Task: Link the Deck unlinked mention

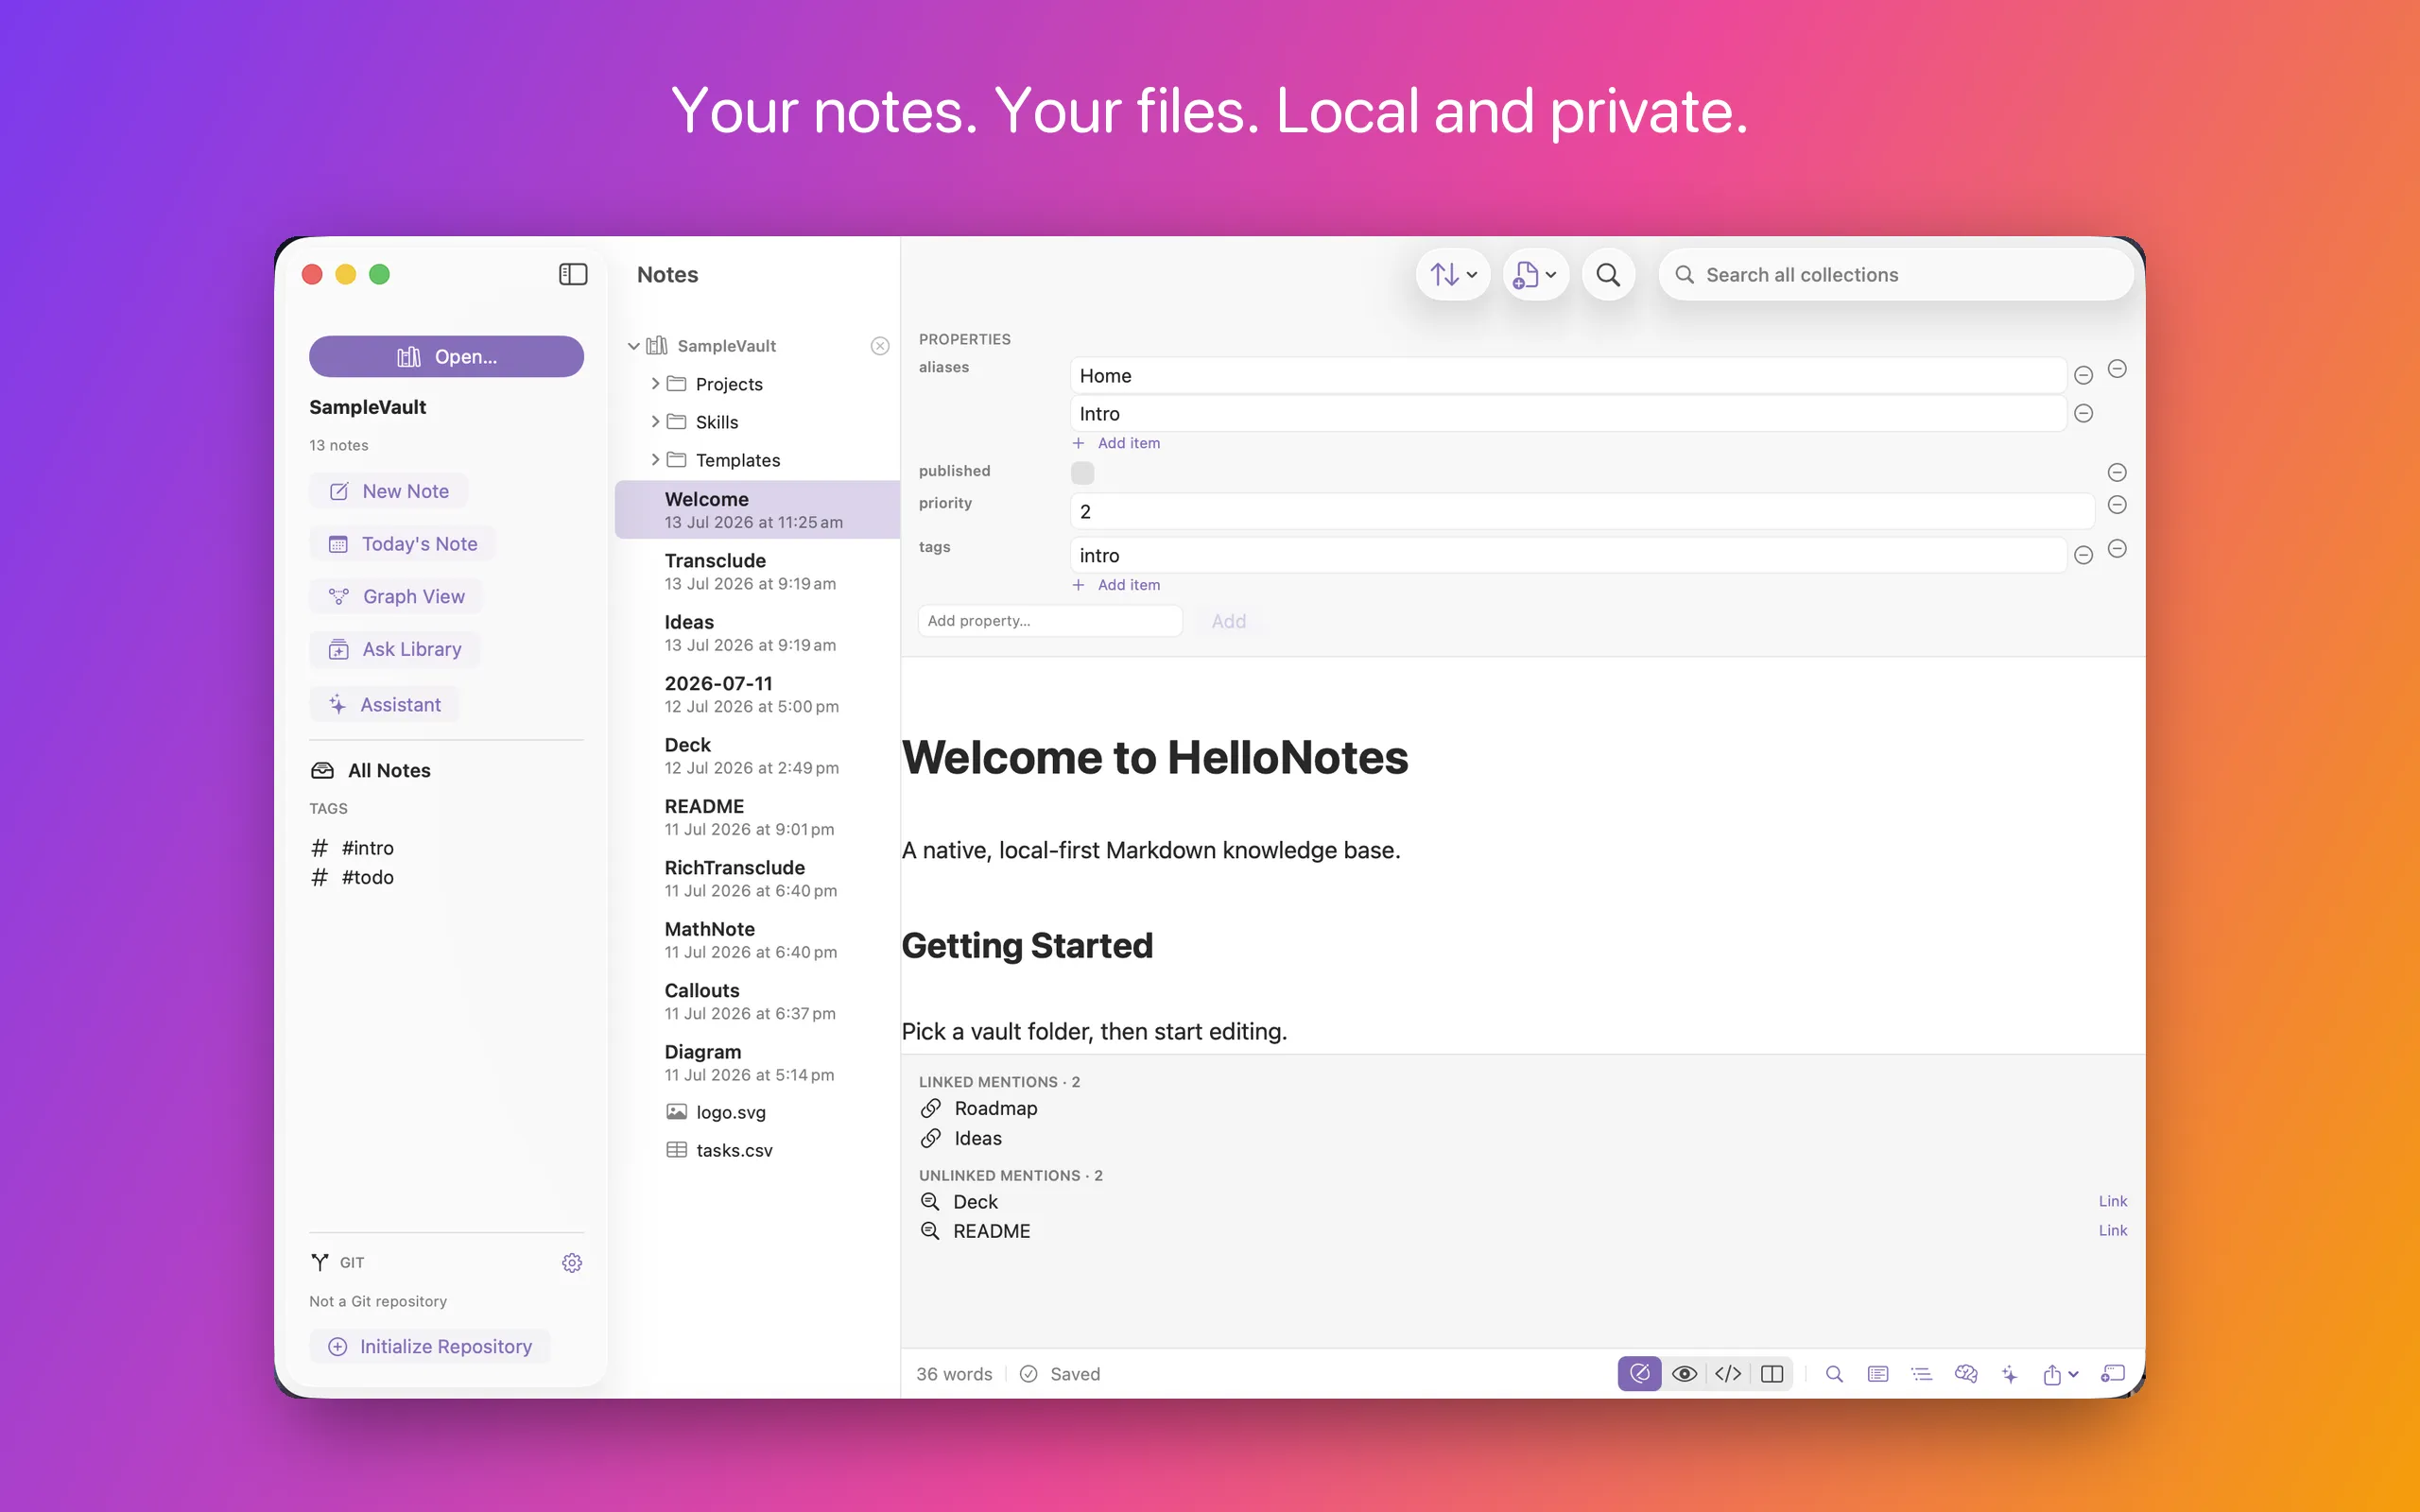Action: pos(2113,1201)
